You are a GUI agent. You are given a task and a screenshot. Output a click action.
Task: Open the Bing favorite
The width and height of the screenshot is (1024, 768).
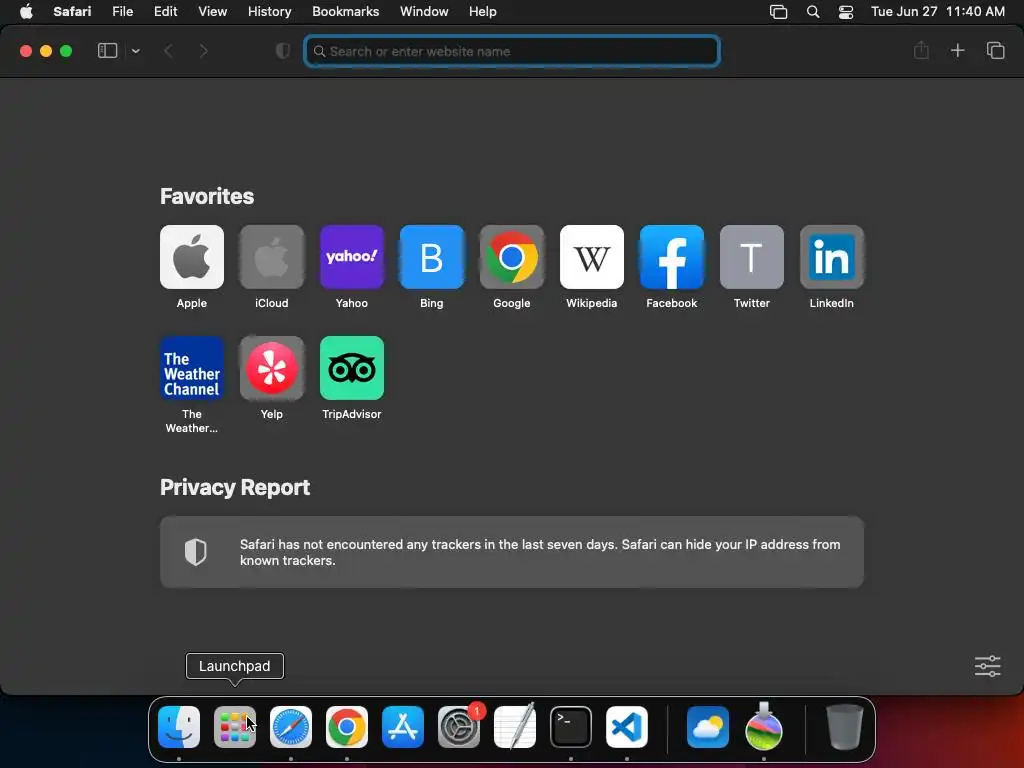click(x=432, y=257)
